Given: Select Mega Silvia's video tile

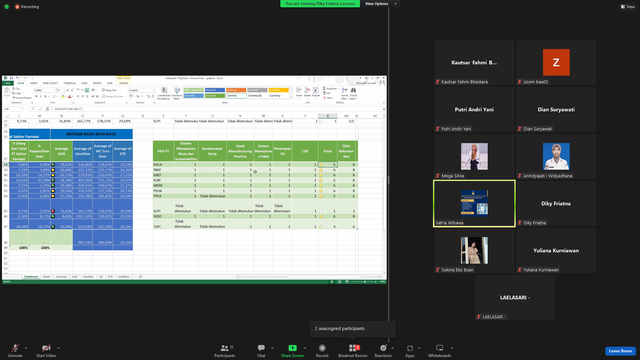Looking at the screenshot, I should point(474,156).
